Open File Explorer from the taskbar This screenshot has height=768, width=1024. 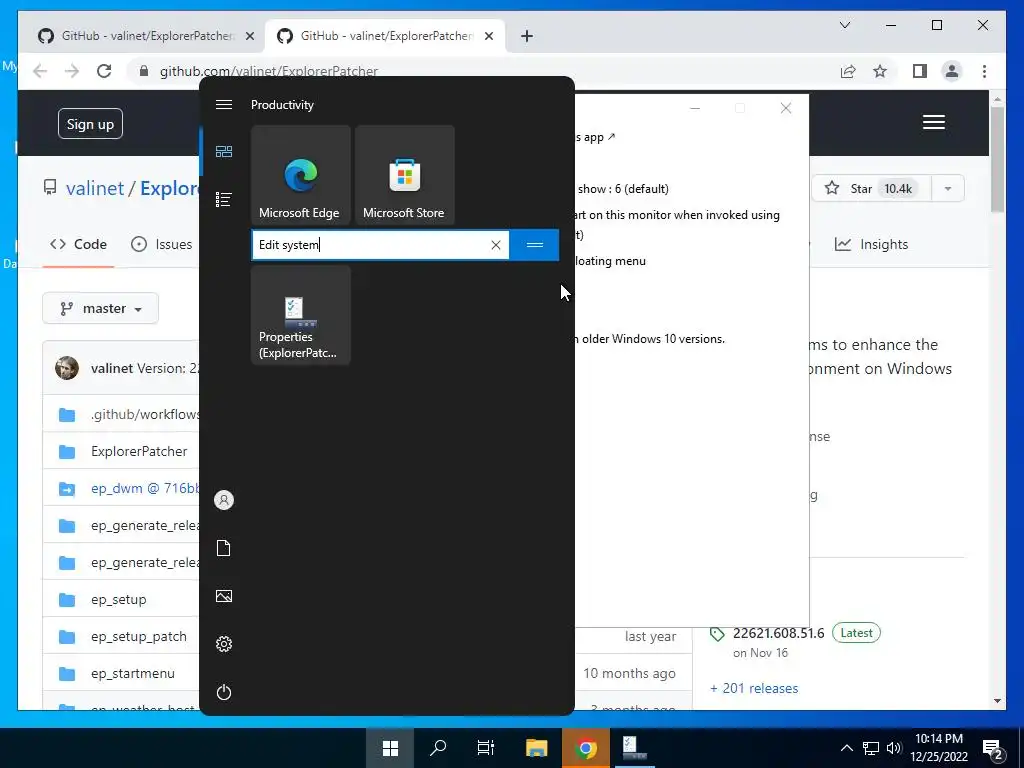(537, 748)
